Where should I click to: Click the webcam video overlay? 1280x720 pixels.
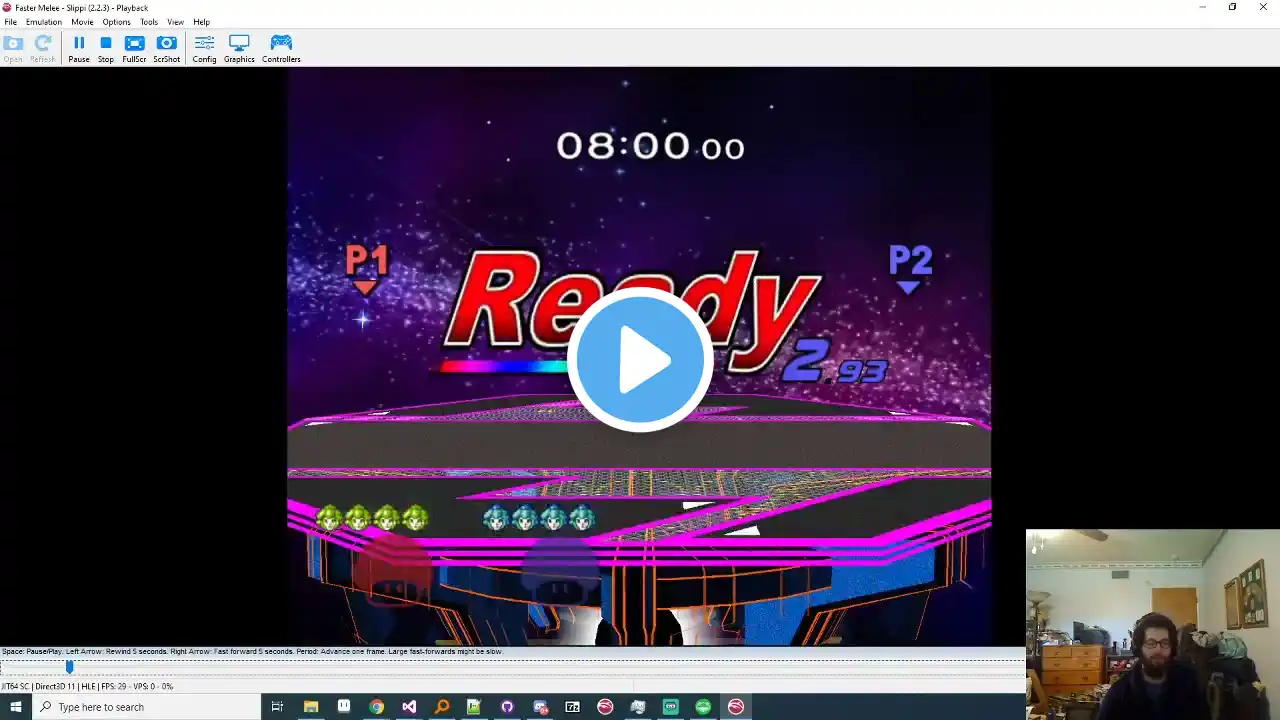(1153, 625)
